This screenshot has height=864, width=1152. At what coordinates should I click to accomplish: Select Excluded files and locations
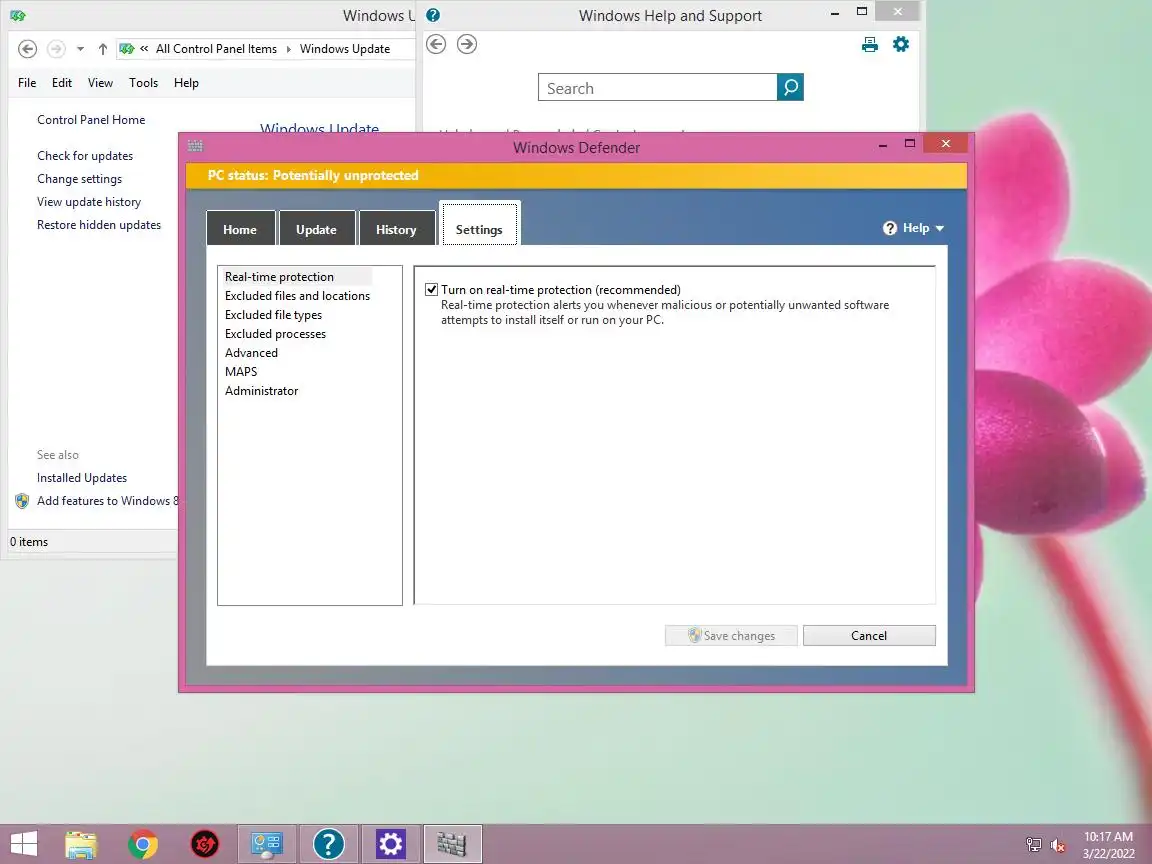pos(298,295)
